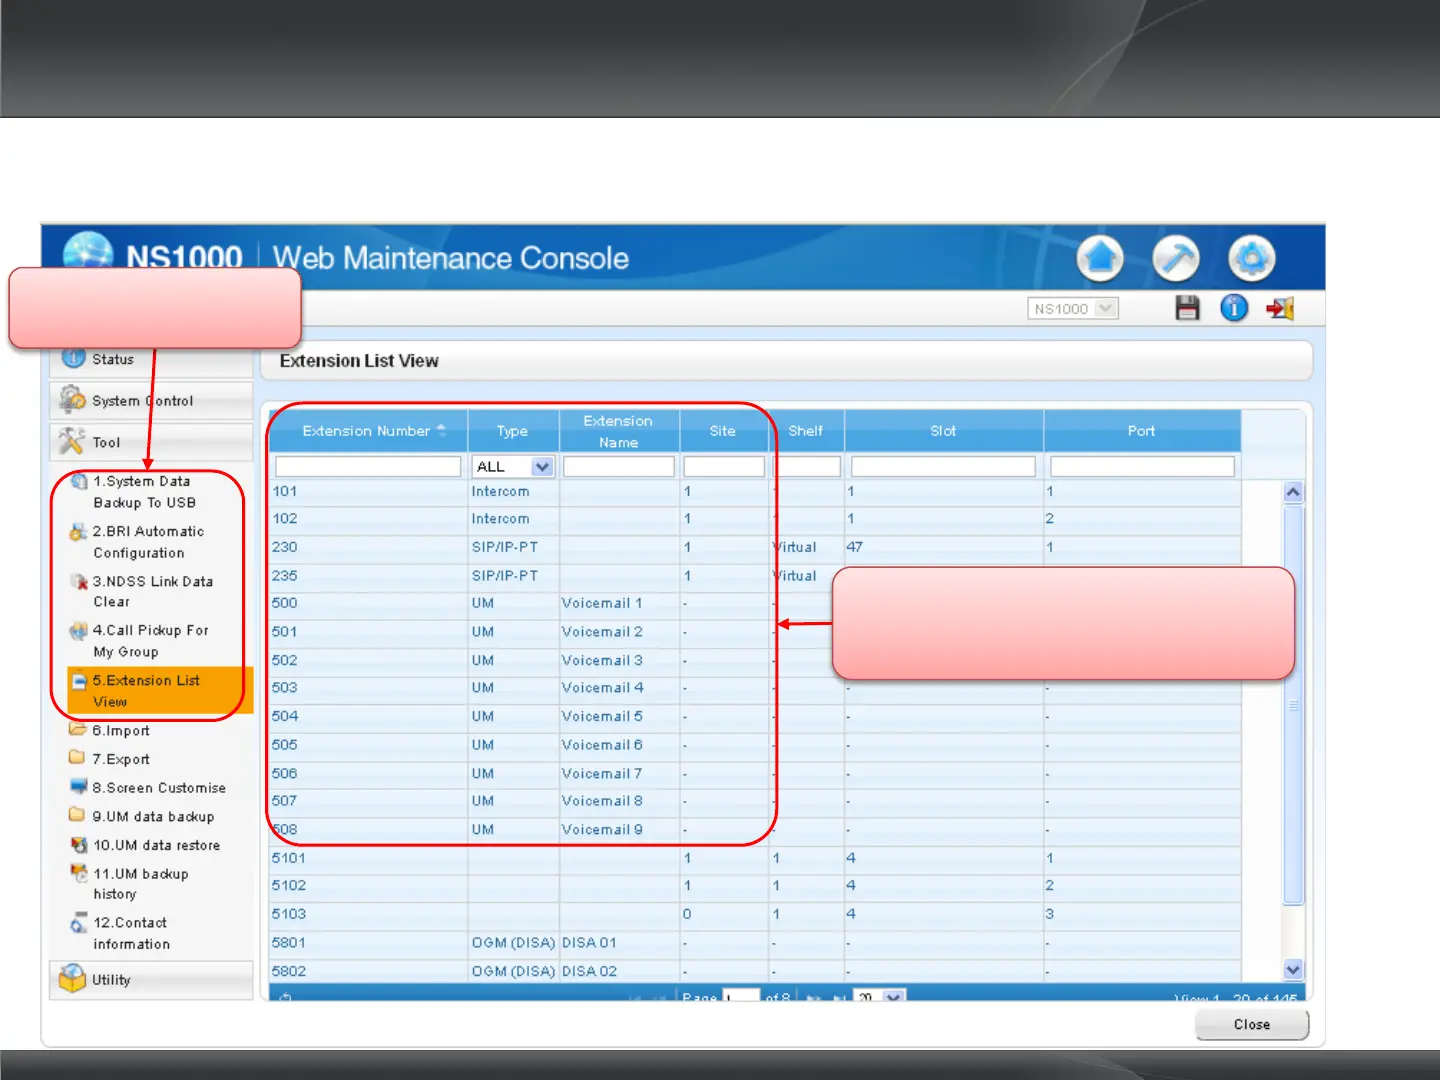
Task: Collapse the Tool menu section
Action: coord(151,442)
